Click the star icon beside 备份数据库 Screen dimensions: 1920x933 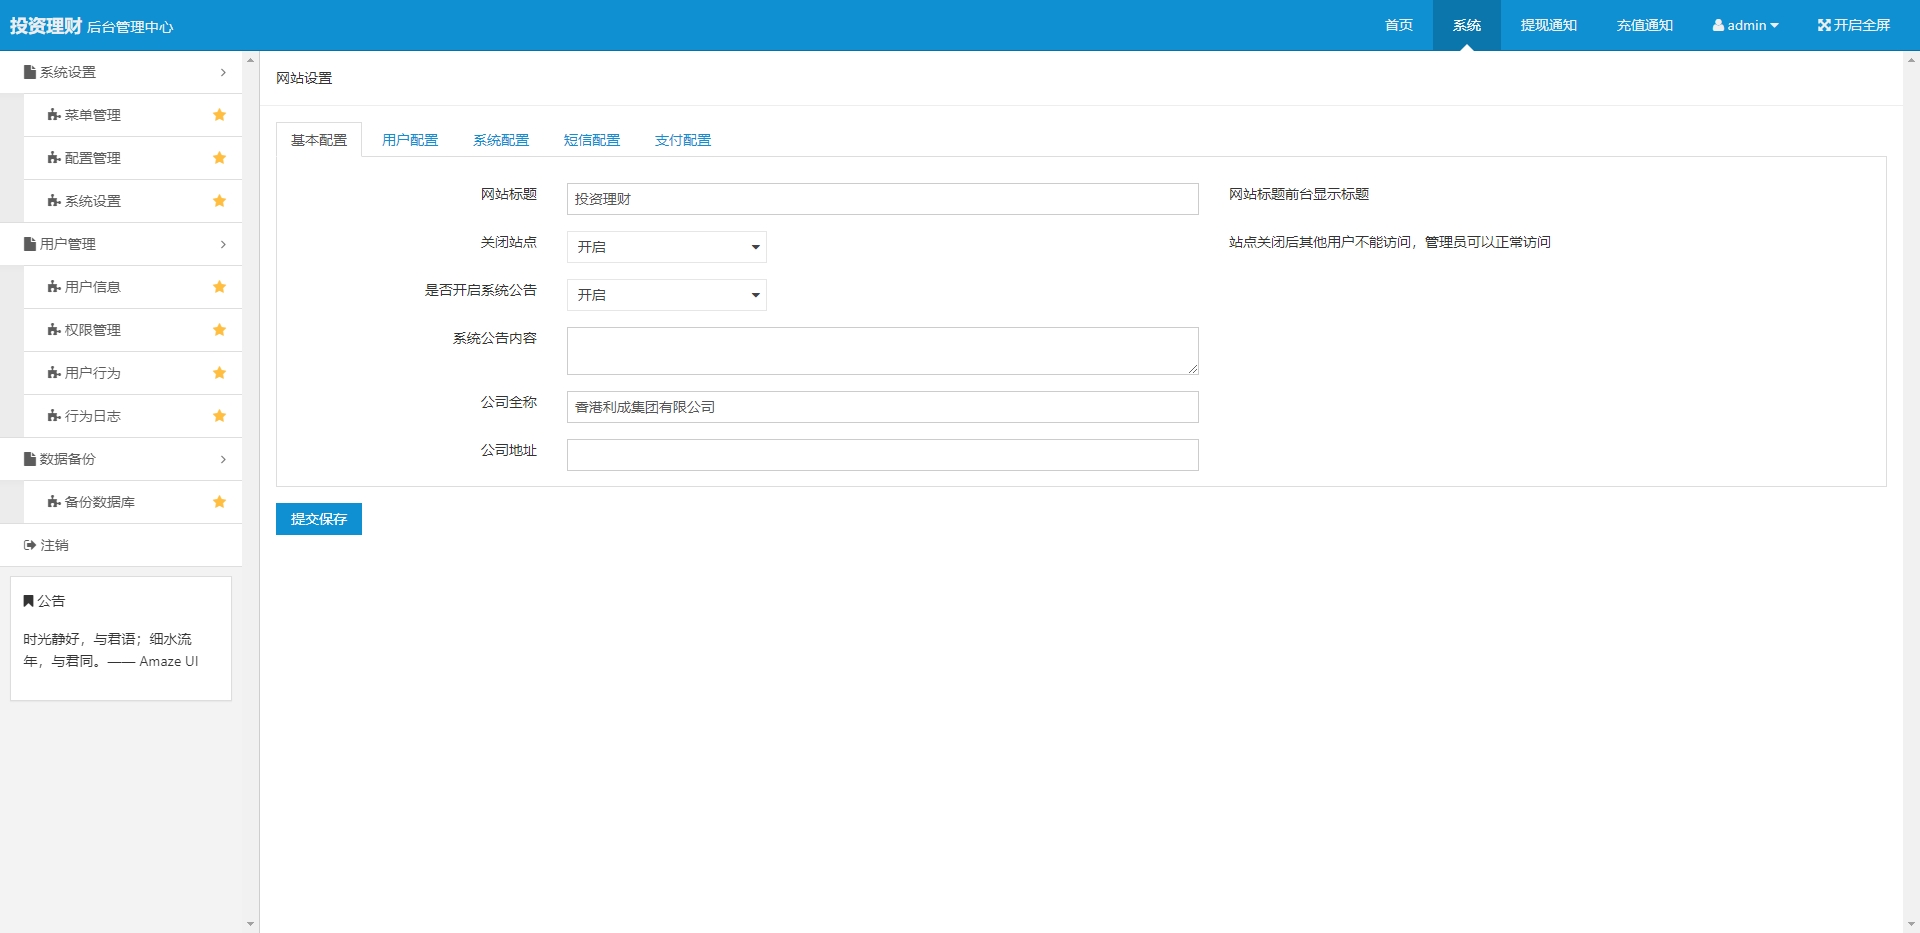pyautogui.click(x=219, y=502)
